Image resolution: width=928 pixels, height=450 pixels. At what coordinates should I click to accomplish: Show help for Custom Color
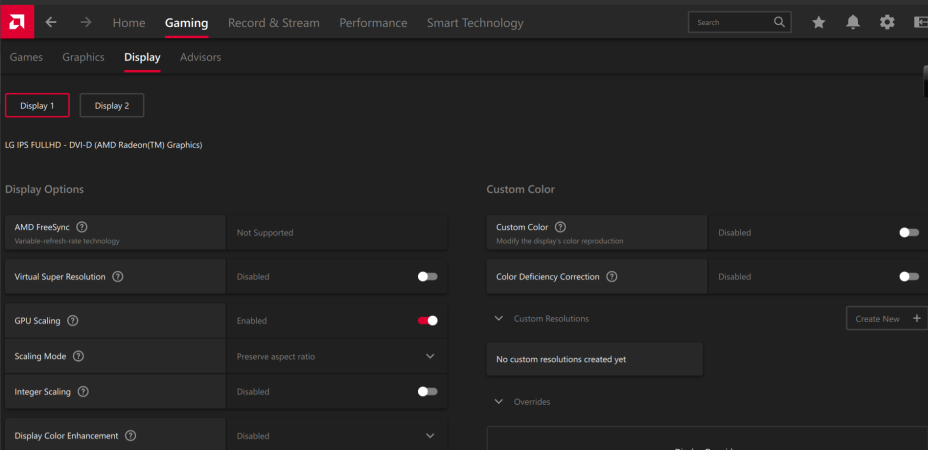(560, 227)
